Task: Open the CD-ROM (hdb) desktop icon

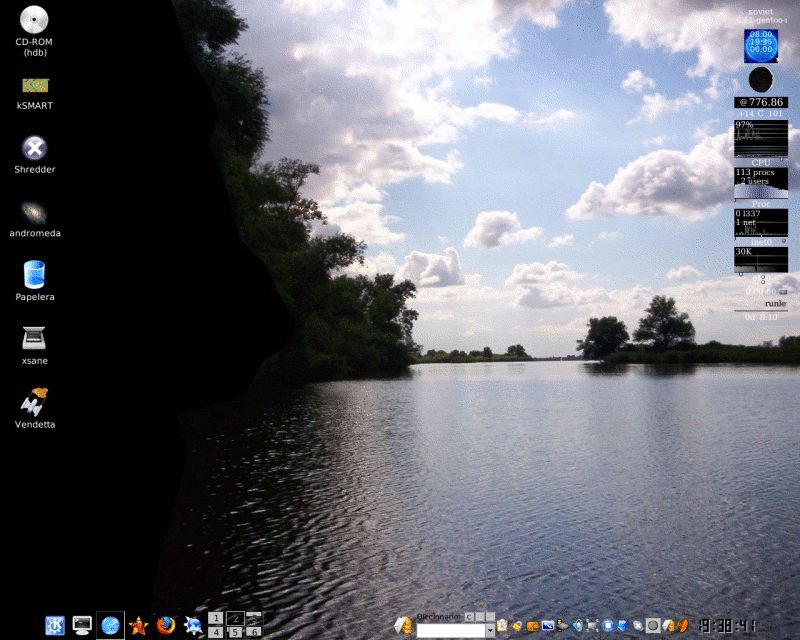Action: coord(34,31)
